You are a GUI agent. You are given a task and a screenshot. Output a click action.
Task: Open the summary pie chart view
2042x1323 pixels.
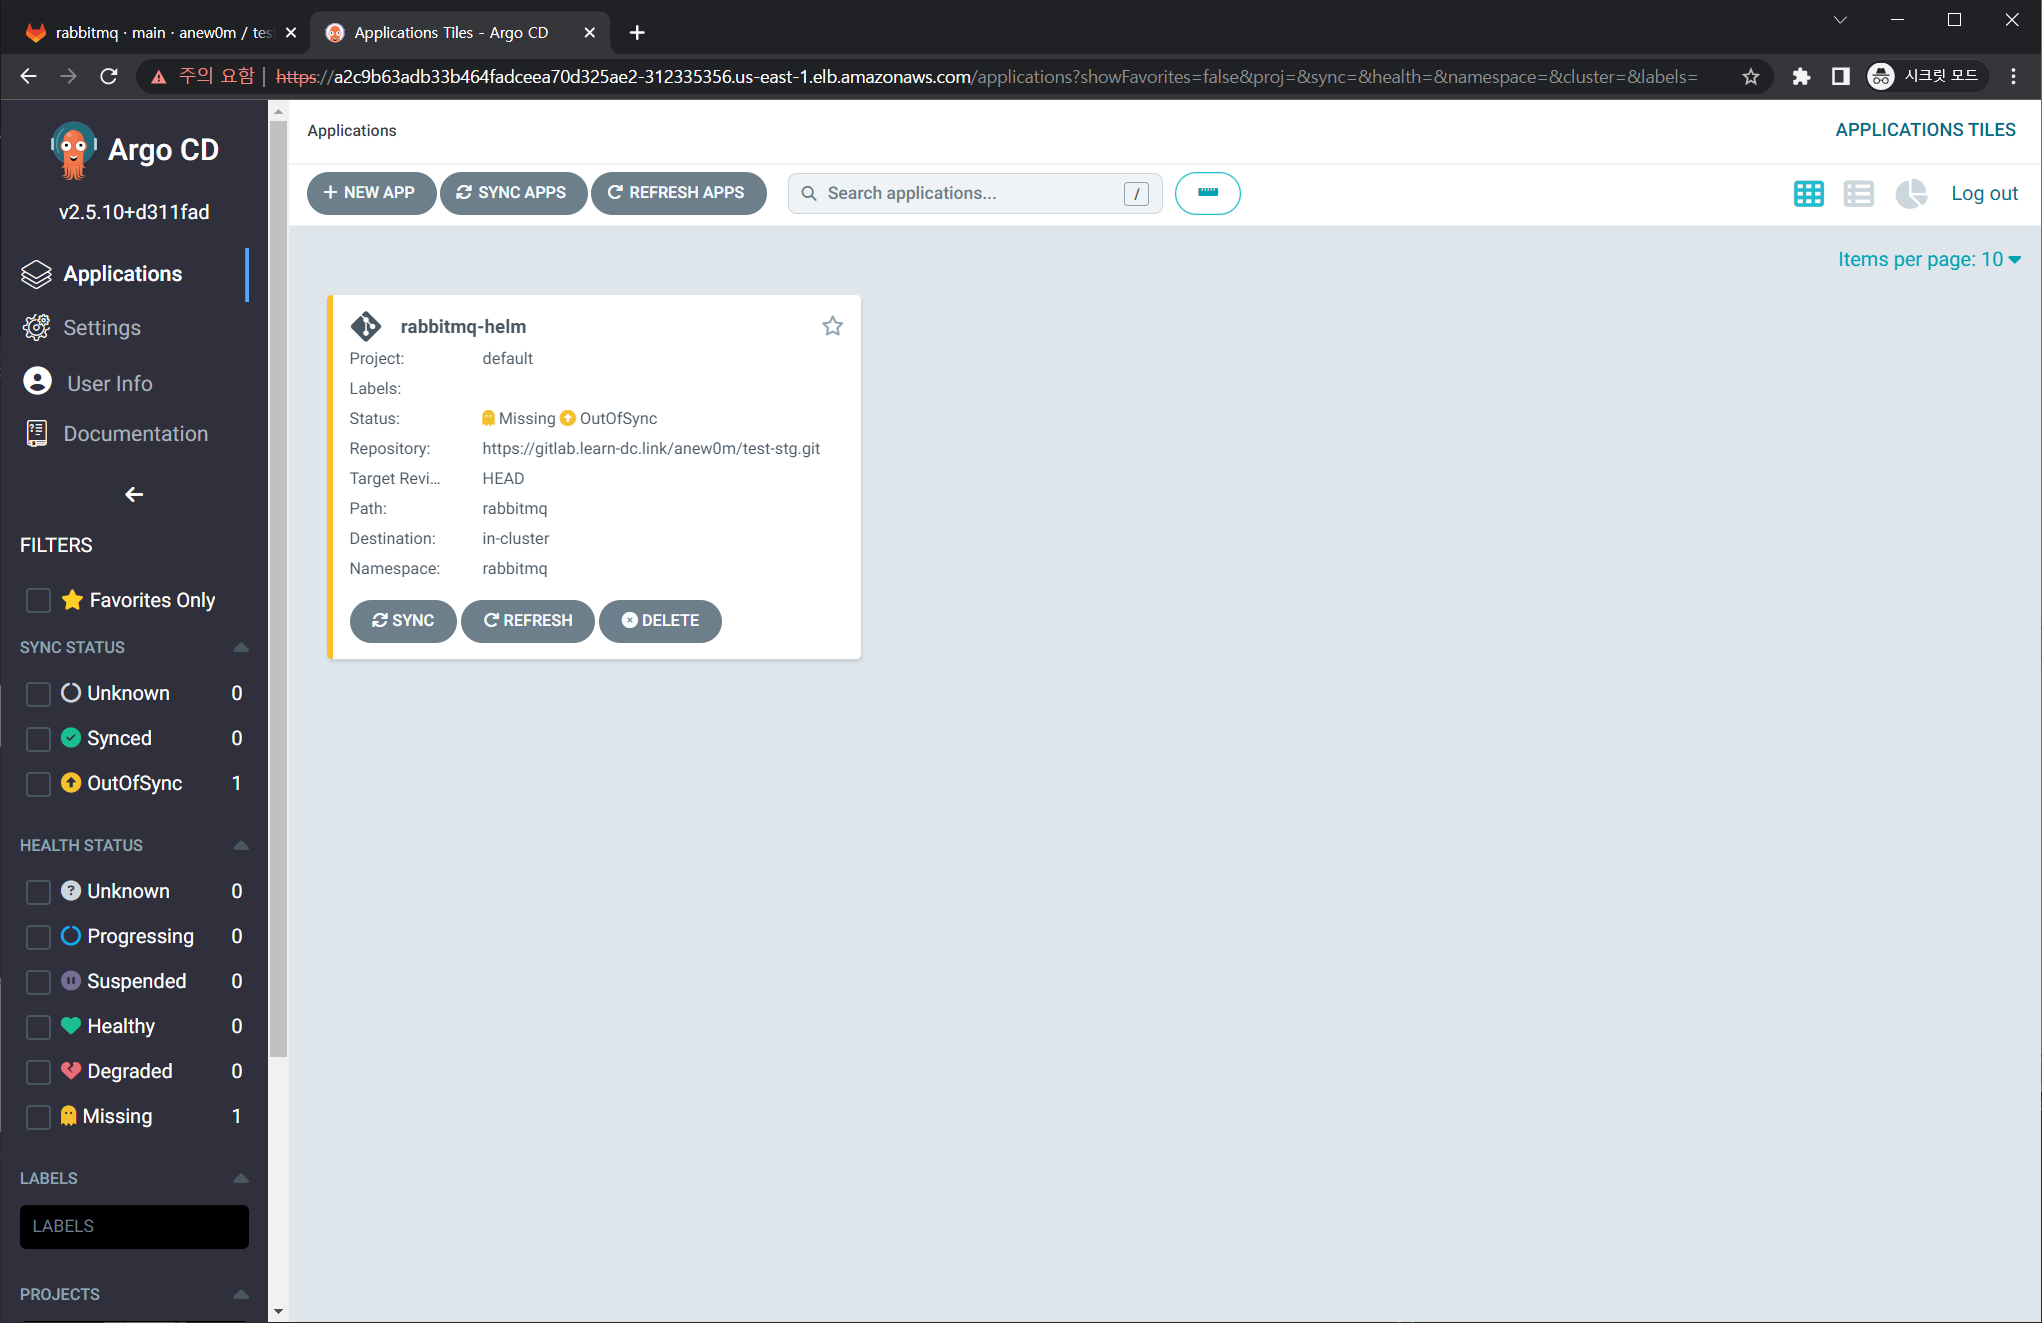(1910, 194)
